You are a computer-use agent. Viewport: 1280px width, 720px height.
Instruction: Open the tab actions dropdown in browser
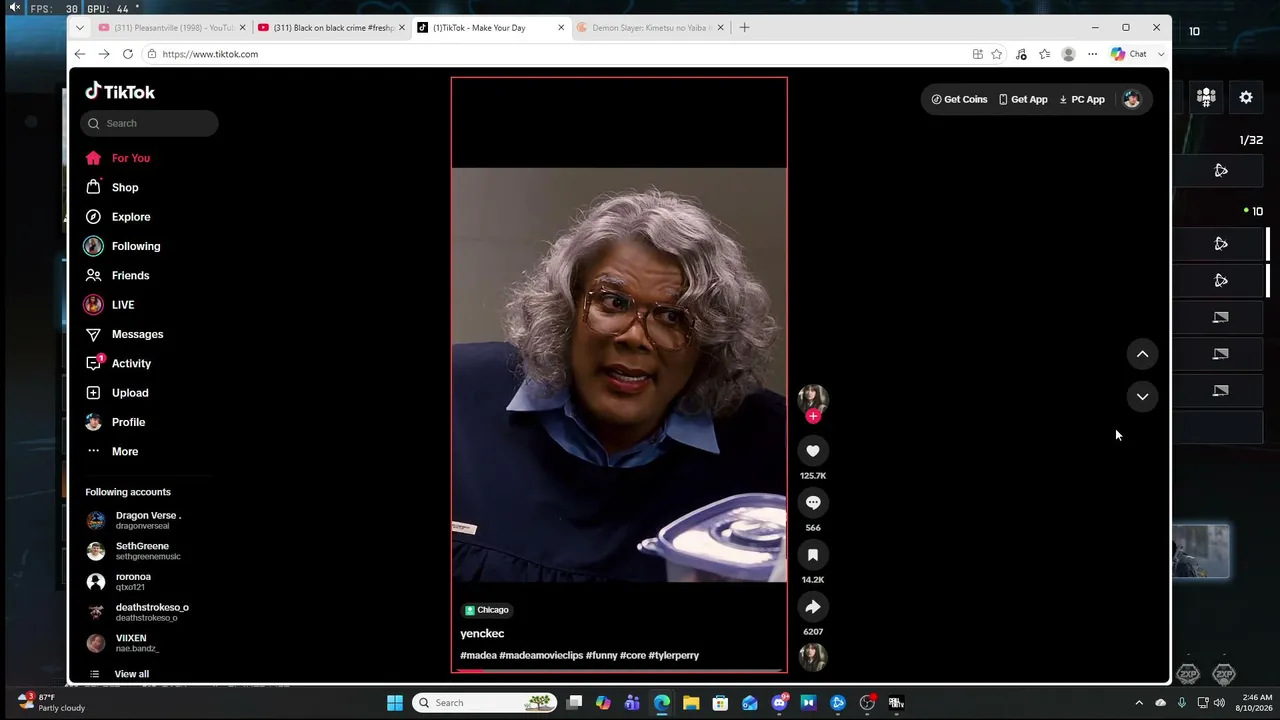click(80, 28)
